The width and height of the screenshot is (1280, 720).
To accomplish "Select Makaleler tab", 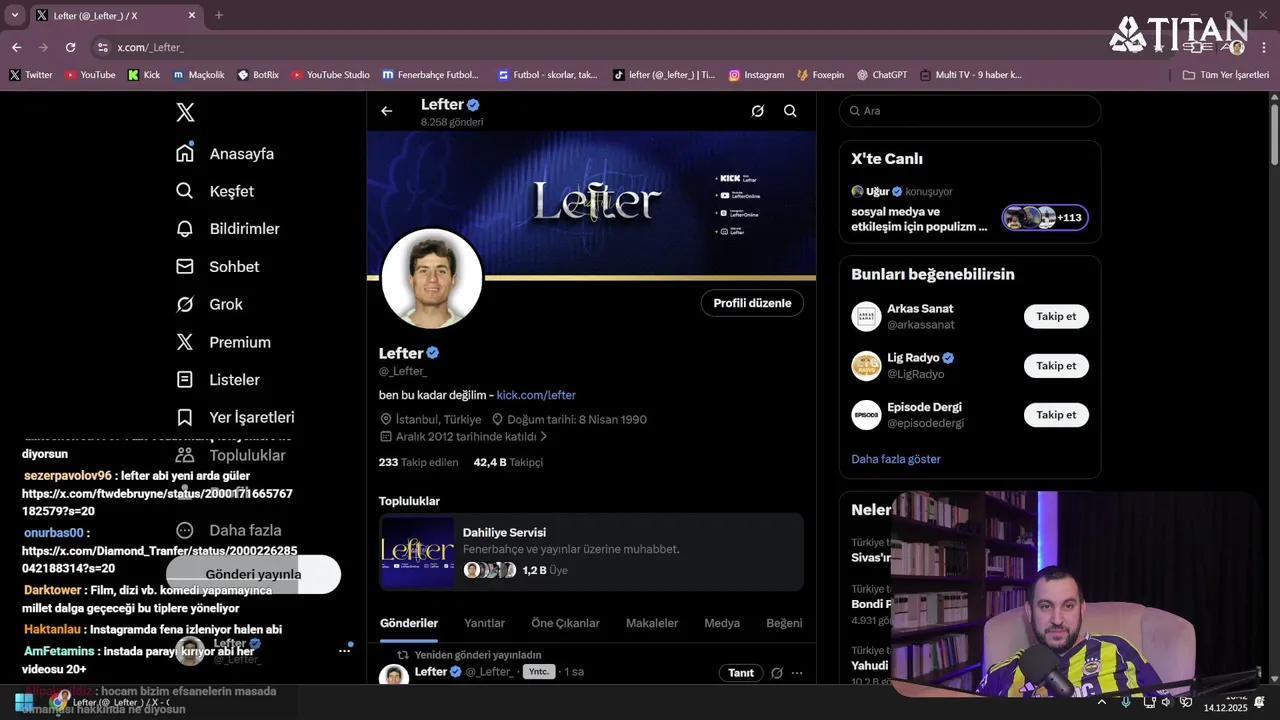I will [652, 623].
